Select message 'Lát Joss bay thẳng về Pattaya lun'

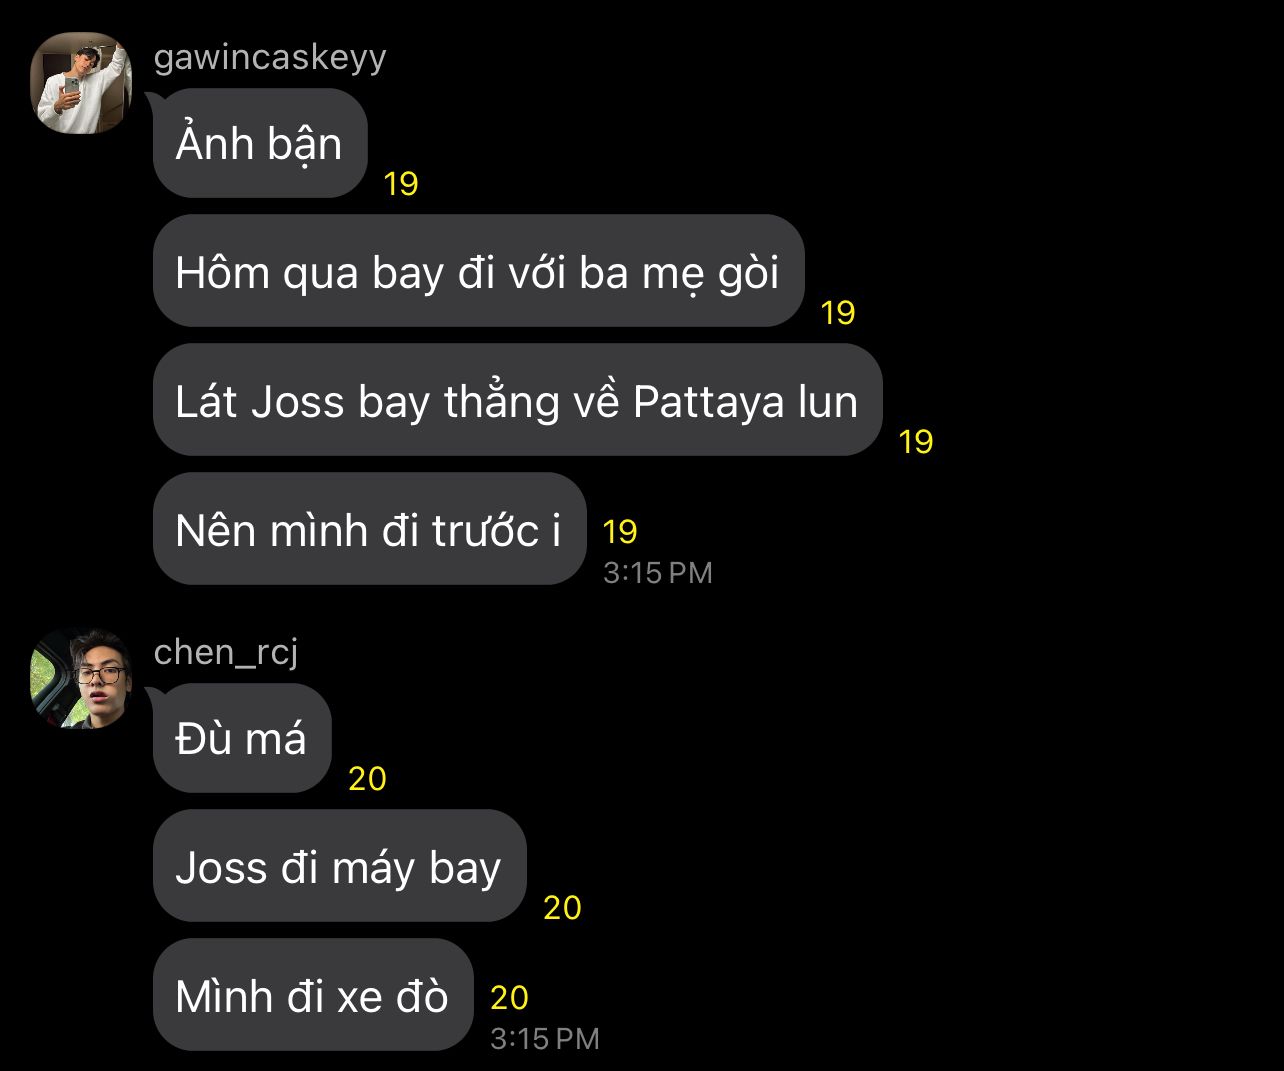517,400
